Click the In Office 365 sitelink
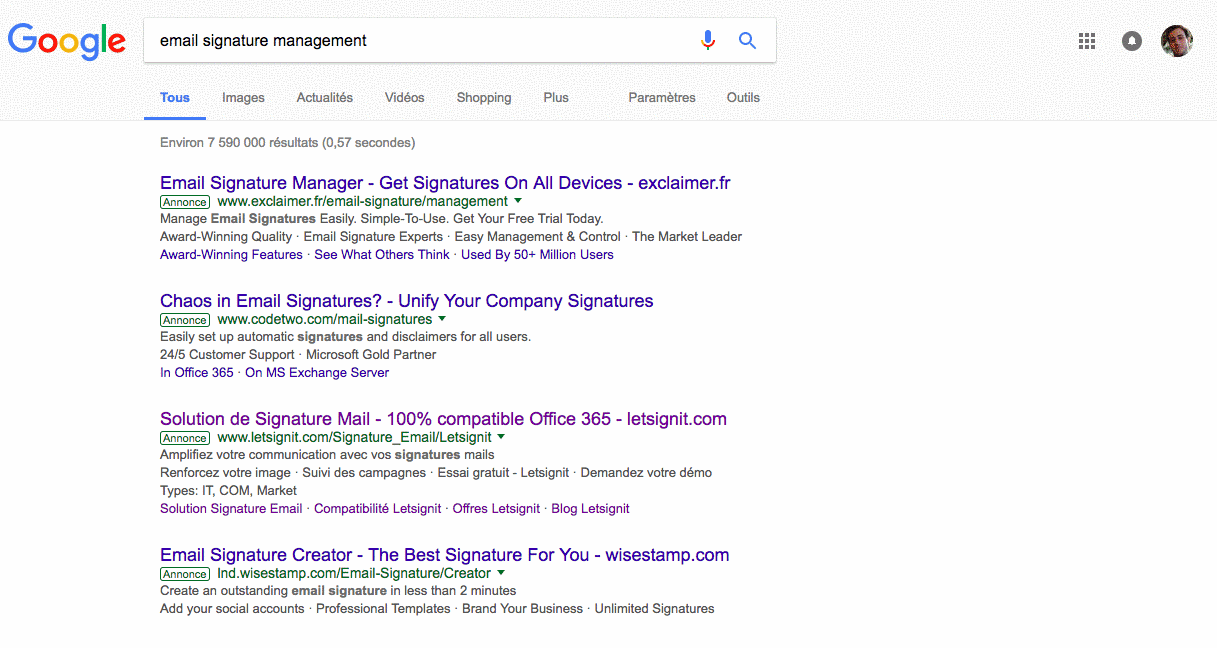The height and width of the screenshot is (648, 1217). [197, 373]
